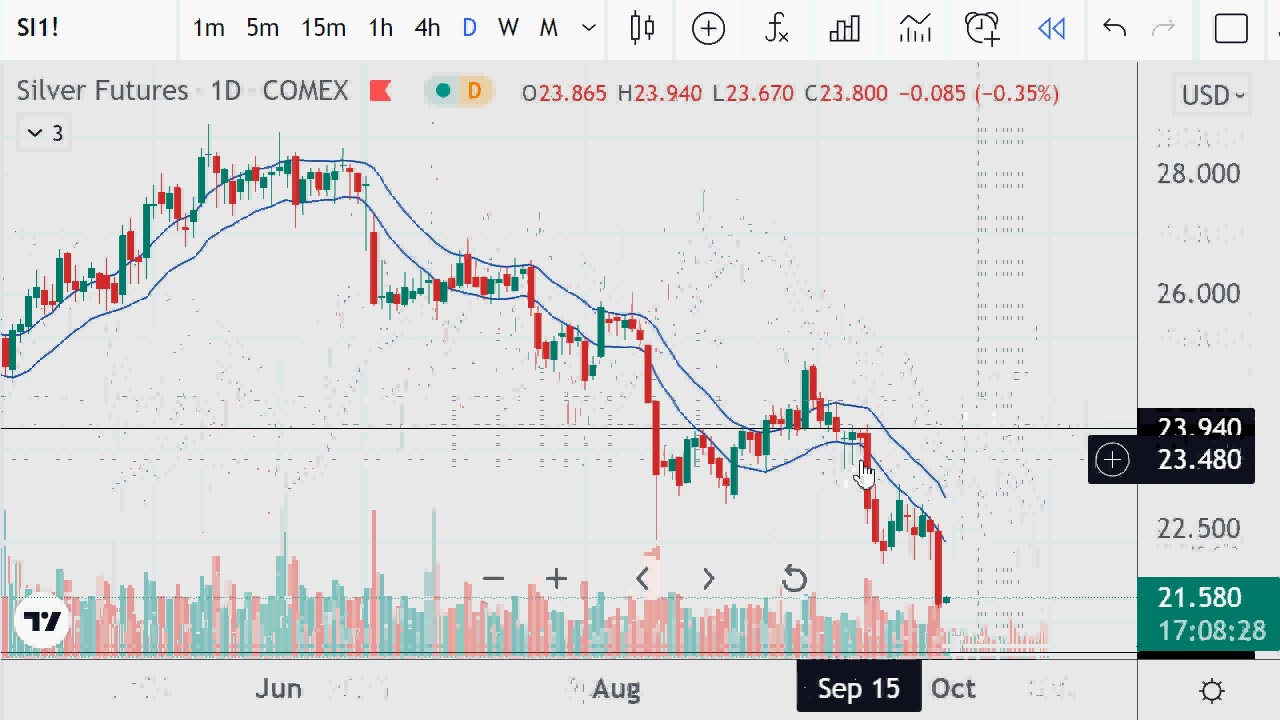Create an alert with the clock icon
The image size is (1280, 720).
point(982,28)
